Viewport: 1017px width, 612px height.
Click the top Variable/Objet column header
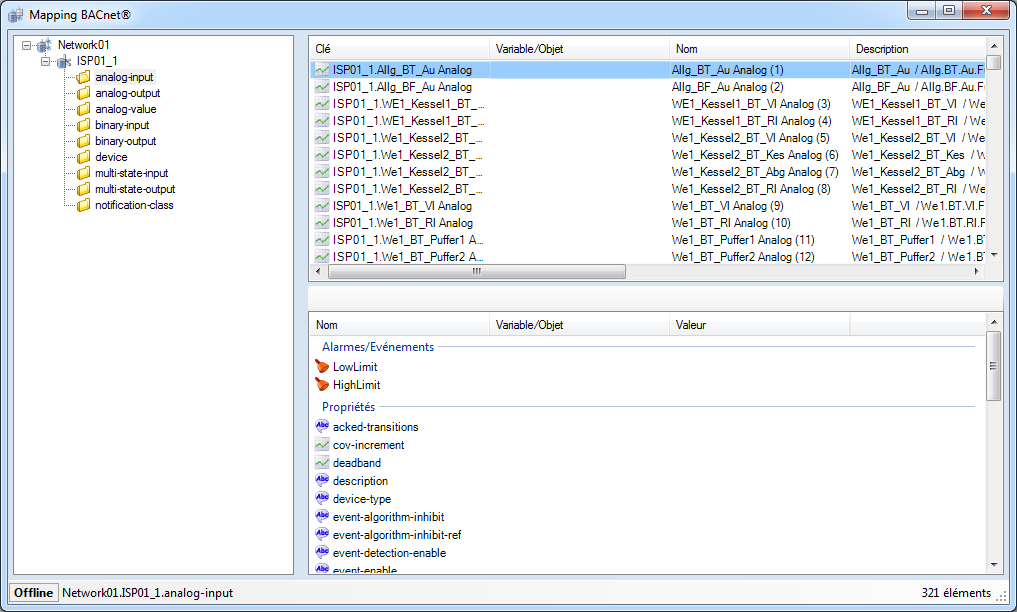579,49
